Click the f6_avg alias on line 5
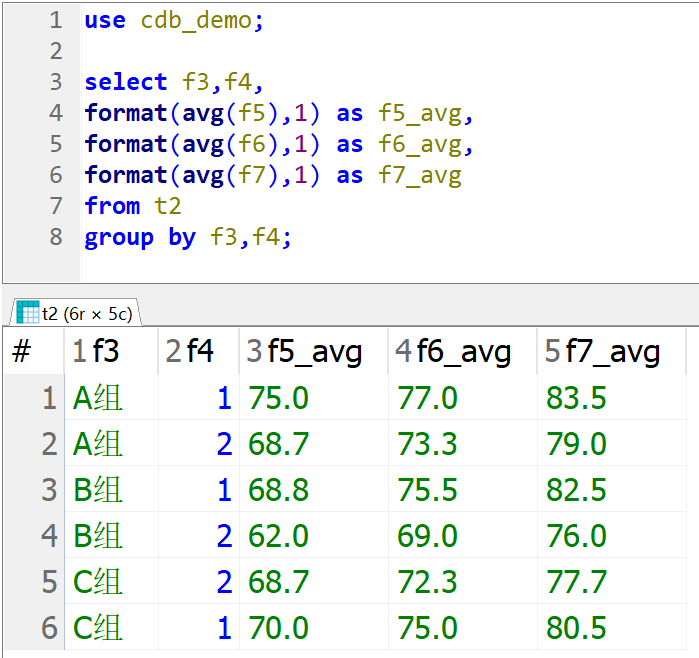Viewport: 699px width, 658px height. pyautogui.click(x=418, y=144)
